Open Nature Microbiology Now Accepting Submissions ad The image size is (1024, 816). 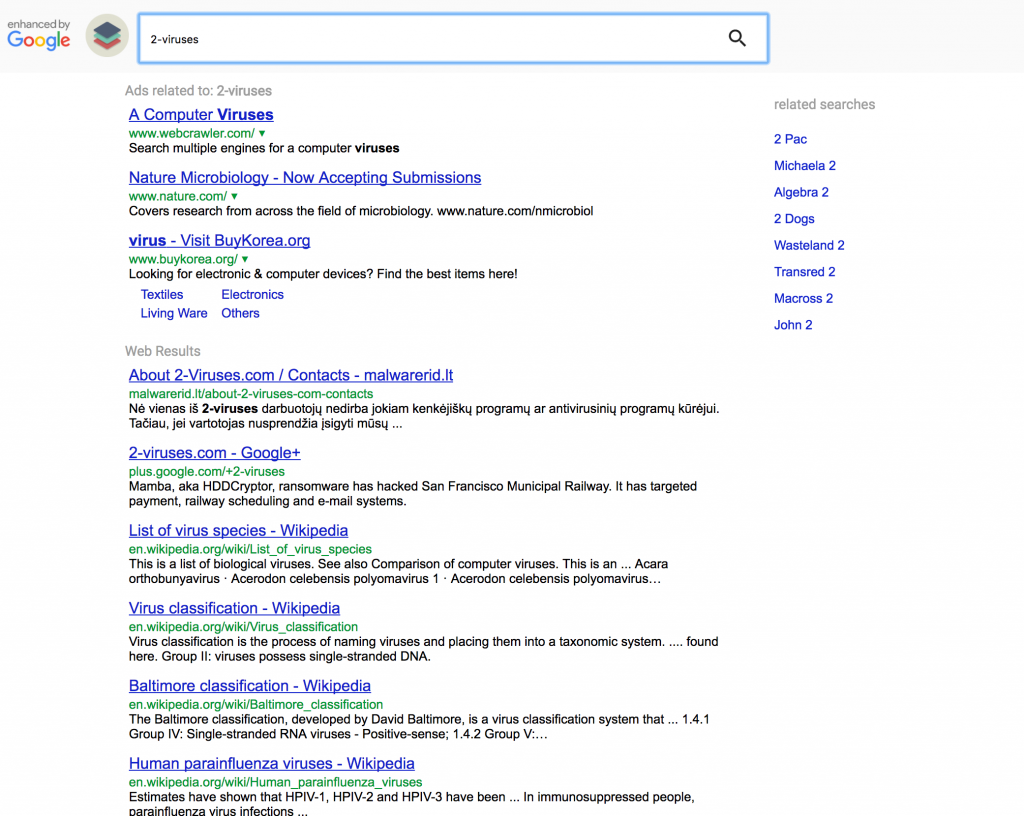[305, 178]
